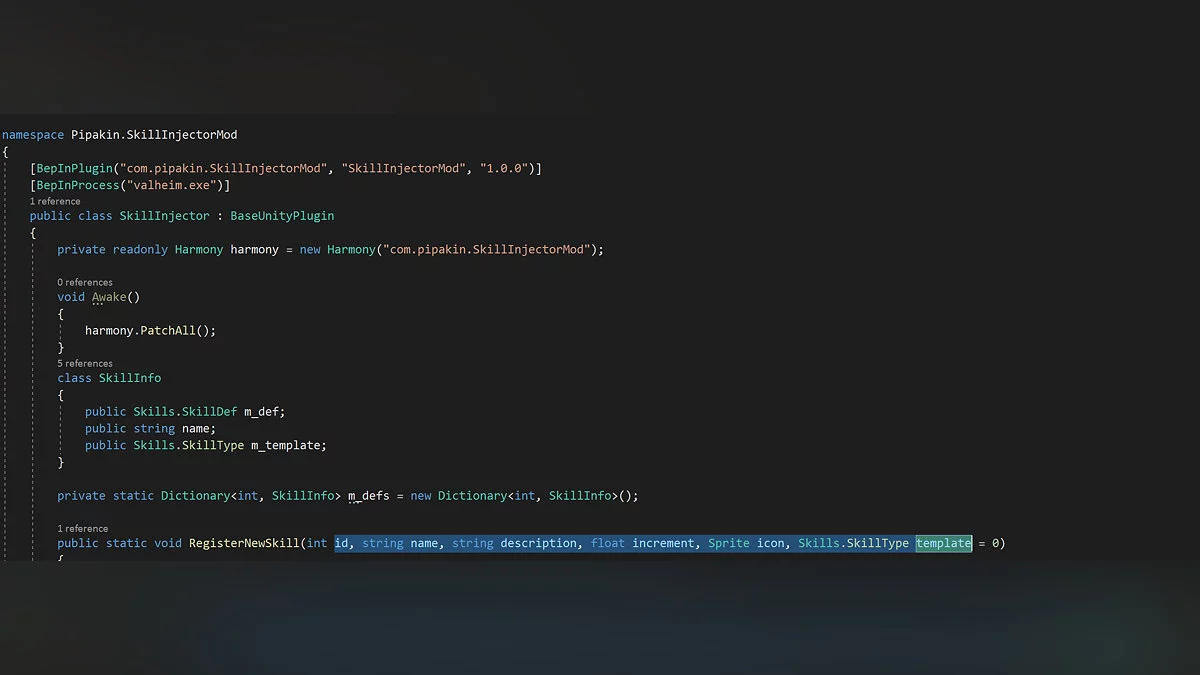
Task: Click the highlighted 'template' parameter
Action: coord(943,543)
